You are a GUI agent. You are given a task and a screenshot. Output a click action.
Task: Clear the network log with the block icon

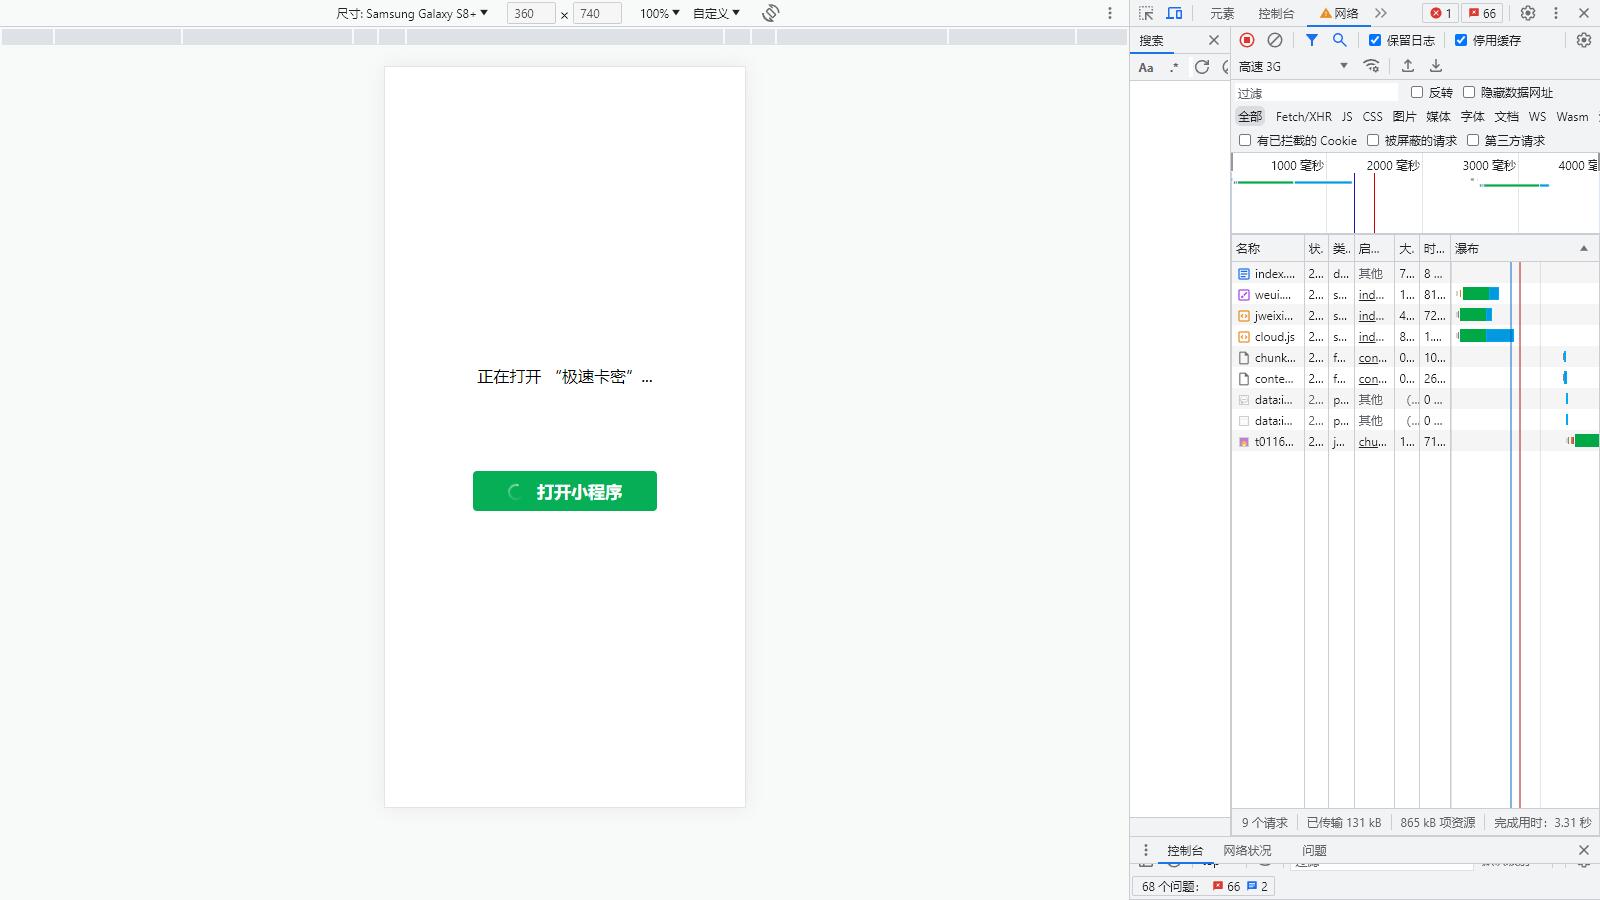(x=1274, y=40)
